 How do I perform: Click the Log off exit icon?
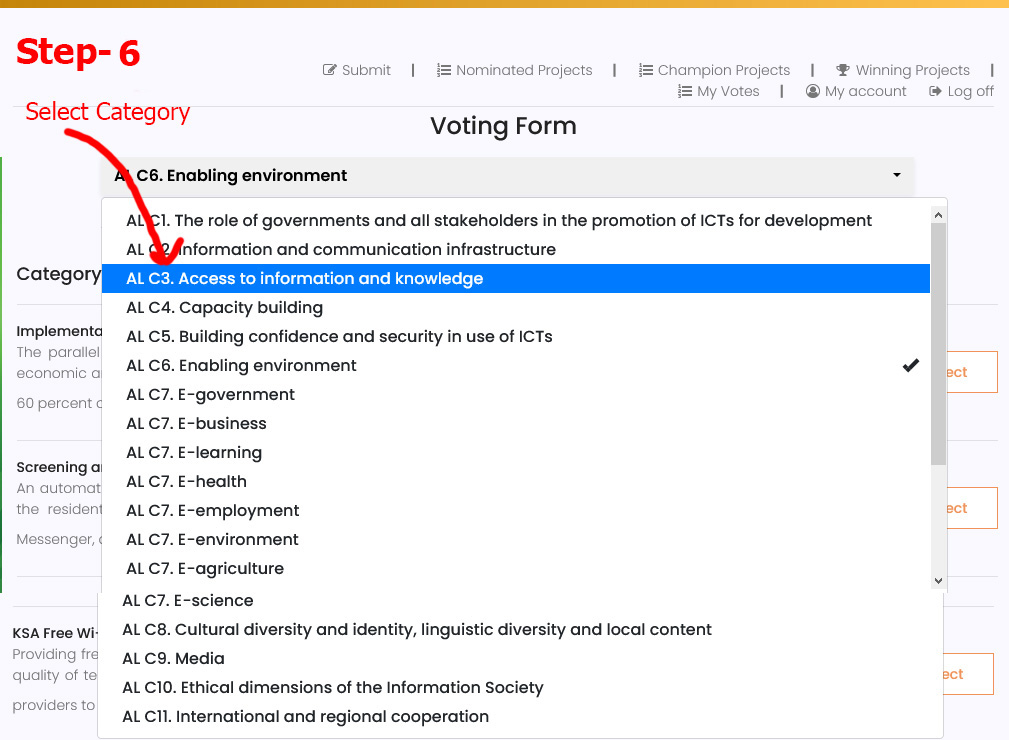click(x=935, y=91)
